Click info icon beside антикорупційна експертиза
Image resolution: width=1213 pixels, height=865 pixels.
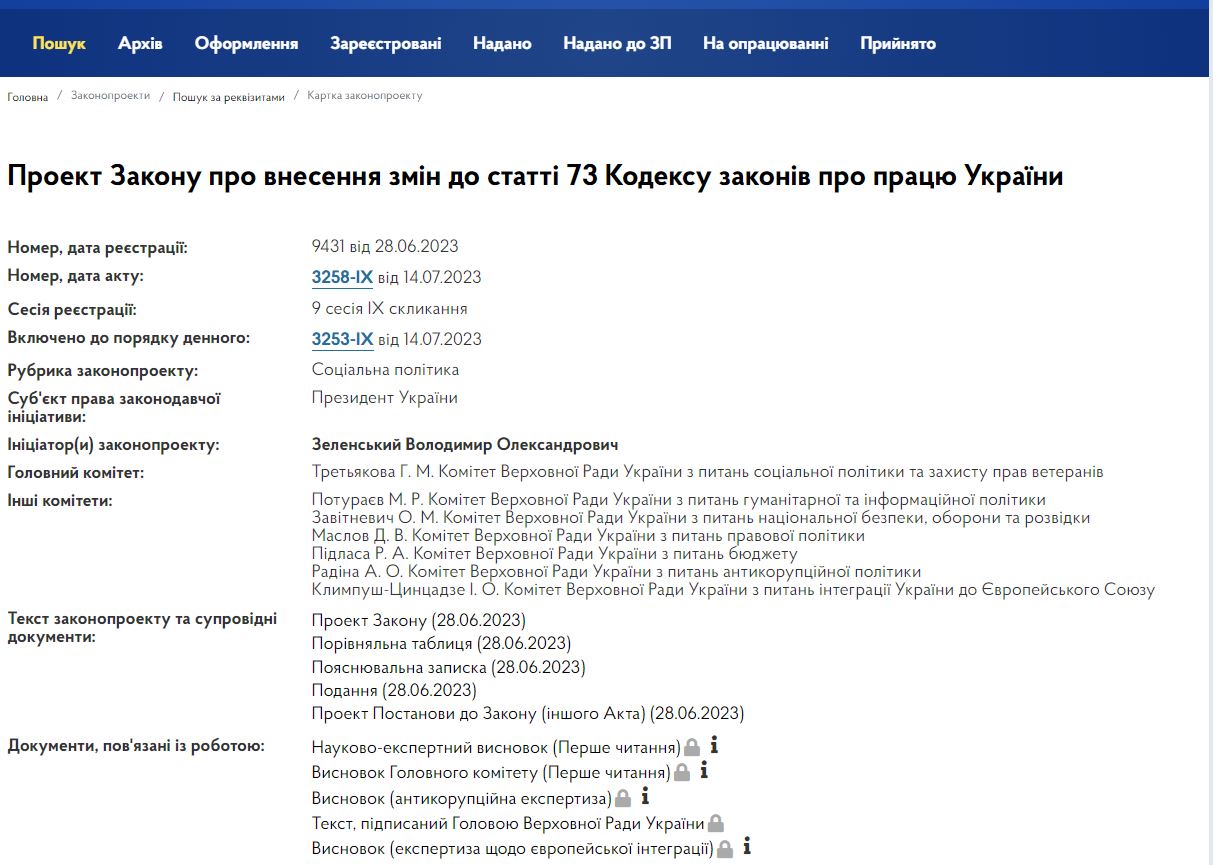coord(645,796)
